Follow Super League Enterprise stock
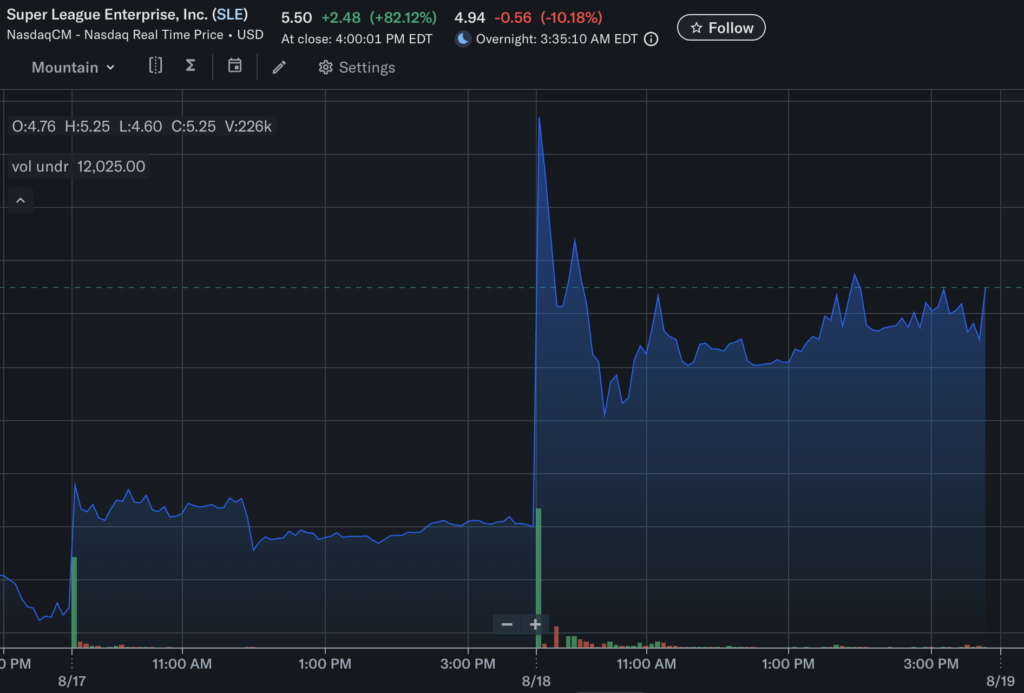The image size is (1024, 693). tap(721, 27)
